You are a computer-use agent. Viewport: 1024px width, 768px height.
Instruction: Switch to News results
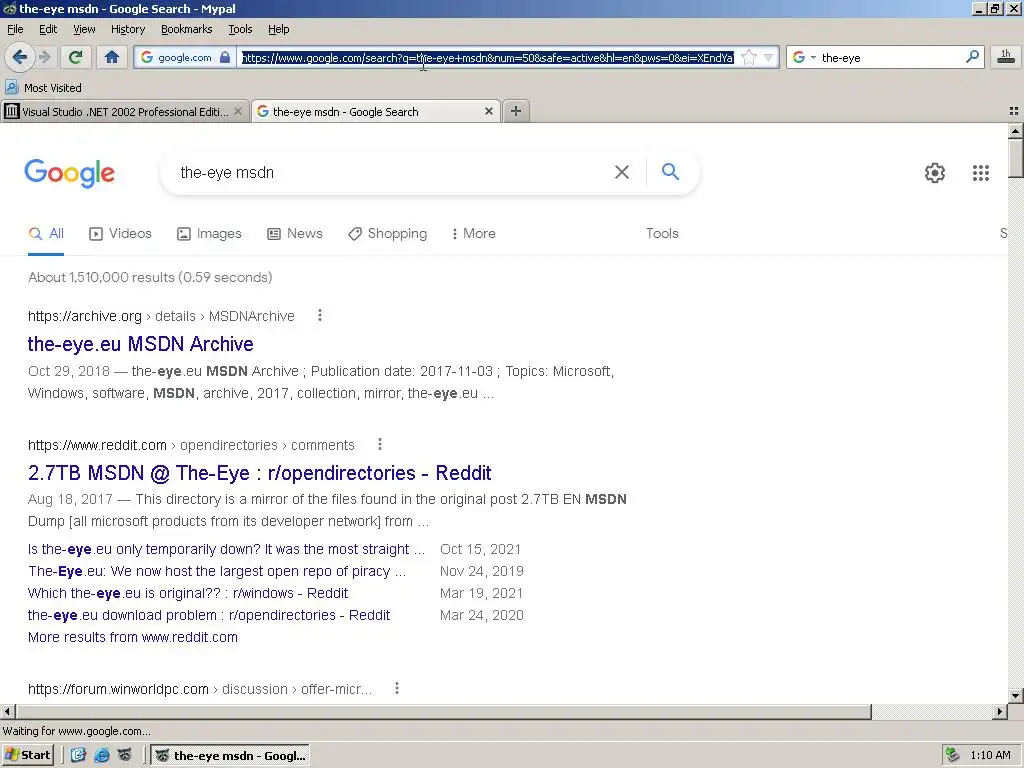tap(295, 234)
